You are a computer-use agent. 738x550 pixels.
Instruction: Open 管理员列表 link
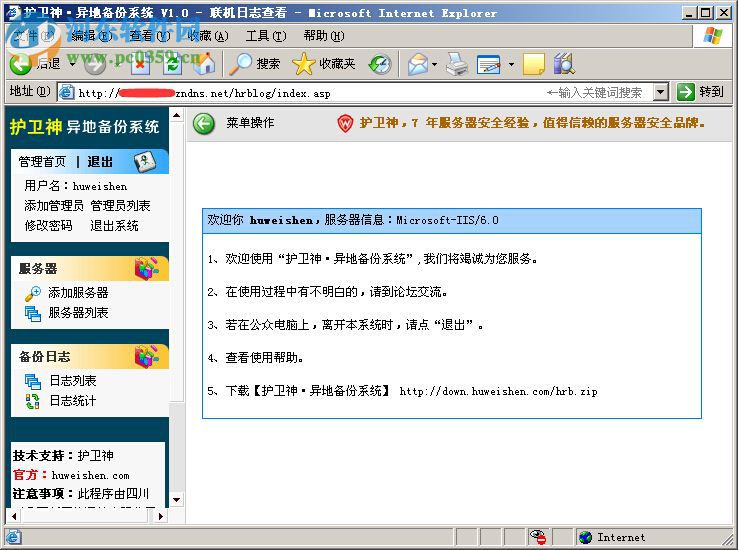point(120,206)
